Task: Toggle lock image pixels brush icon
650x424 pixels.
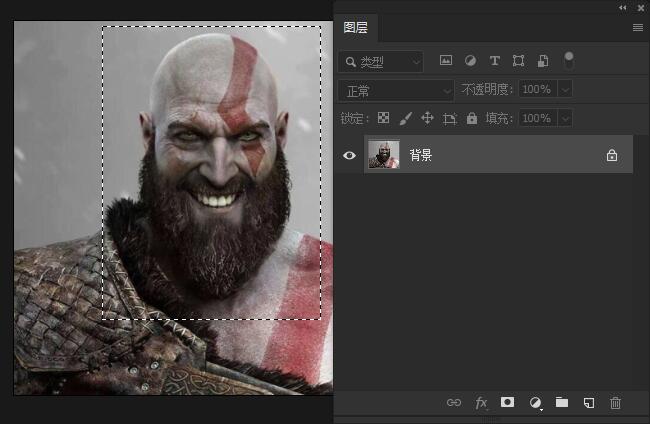Action: pos(405,119)
